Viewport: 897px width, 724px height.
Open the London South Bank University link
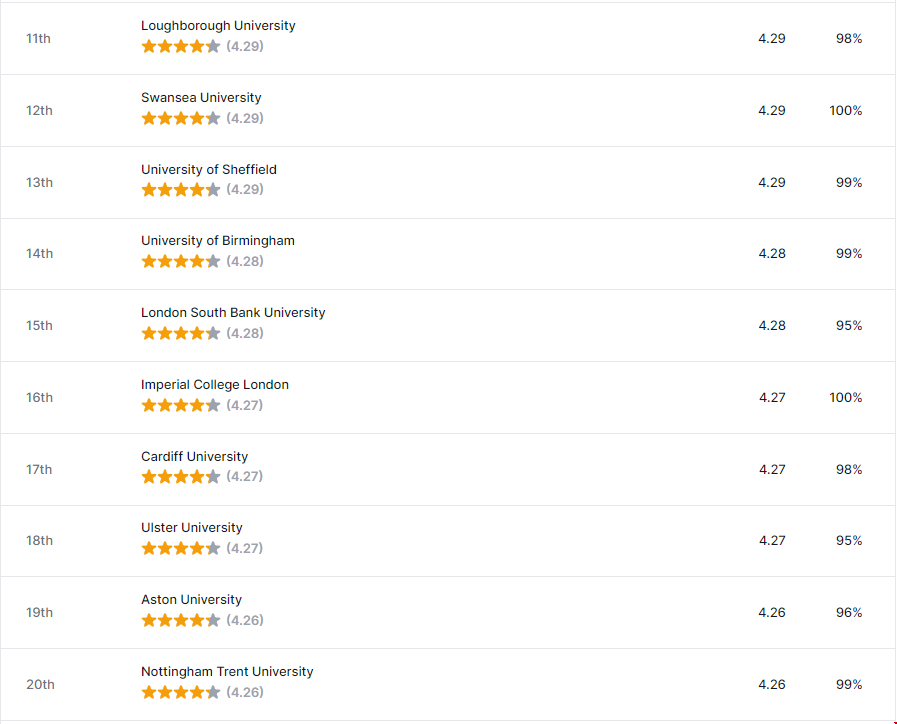click(x=233, y=313)
